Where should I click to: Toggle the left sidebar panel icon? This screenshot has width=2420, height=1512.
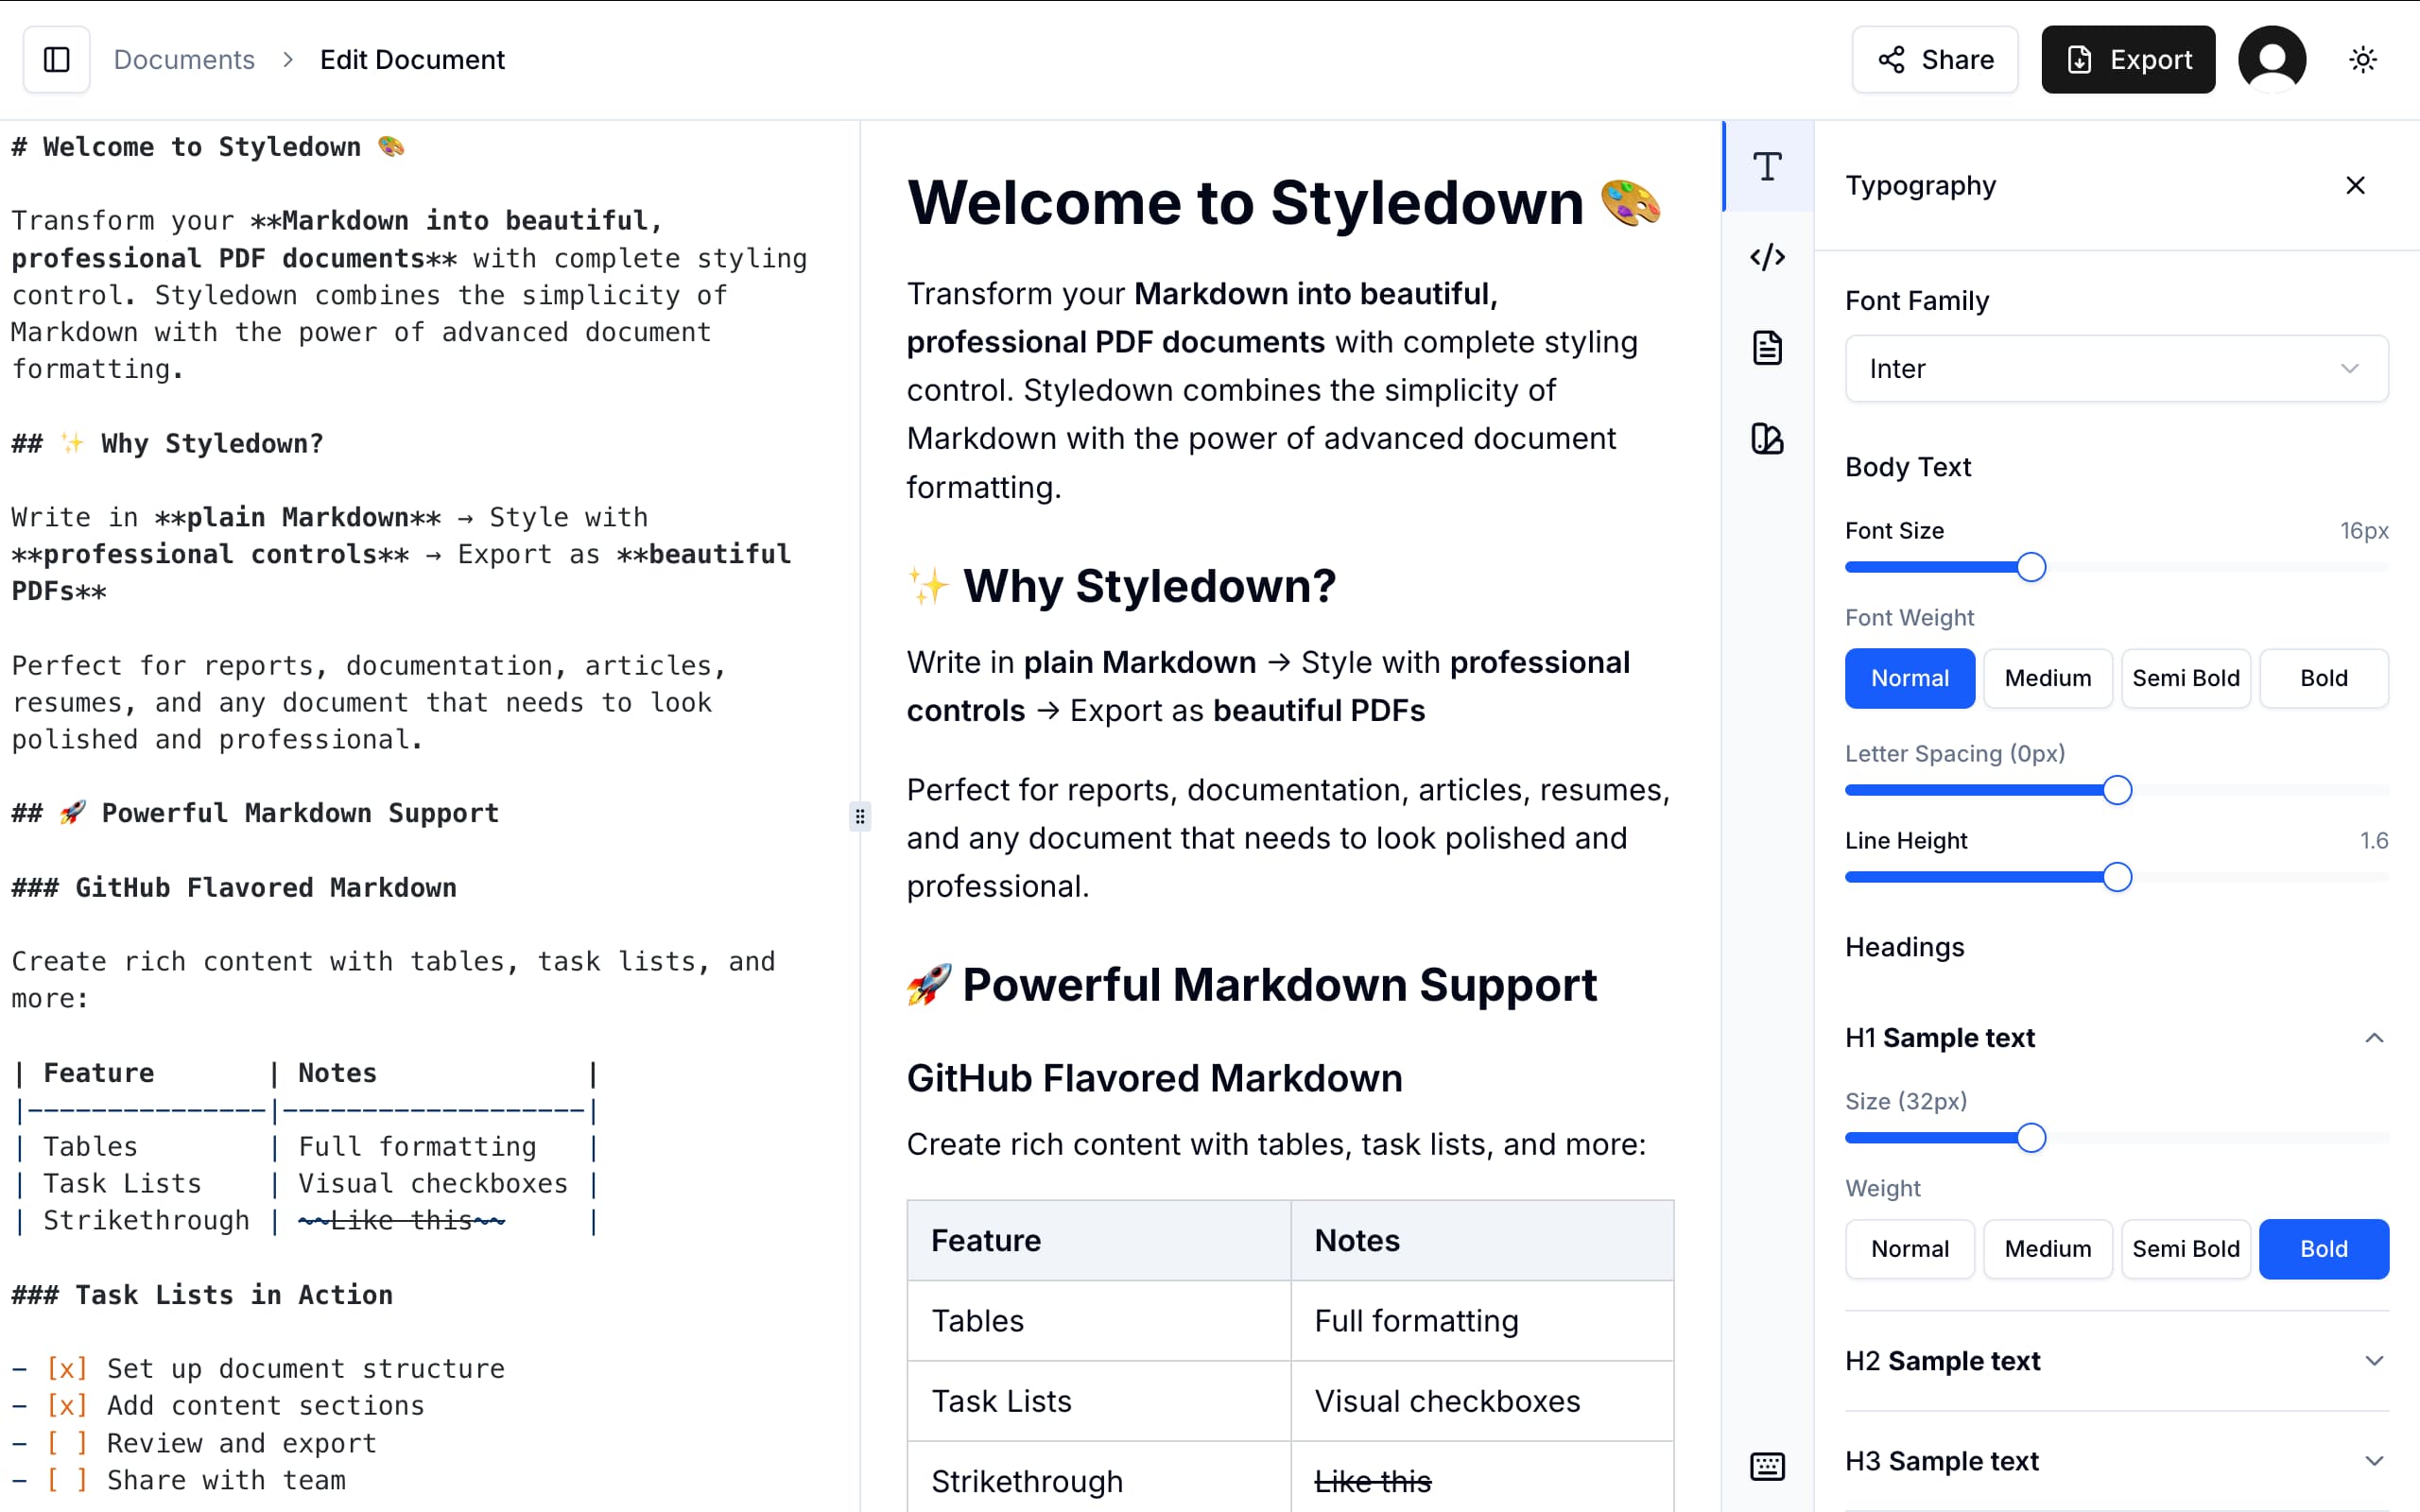pos(57,60)
